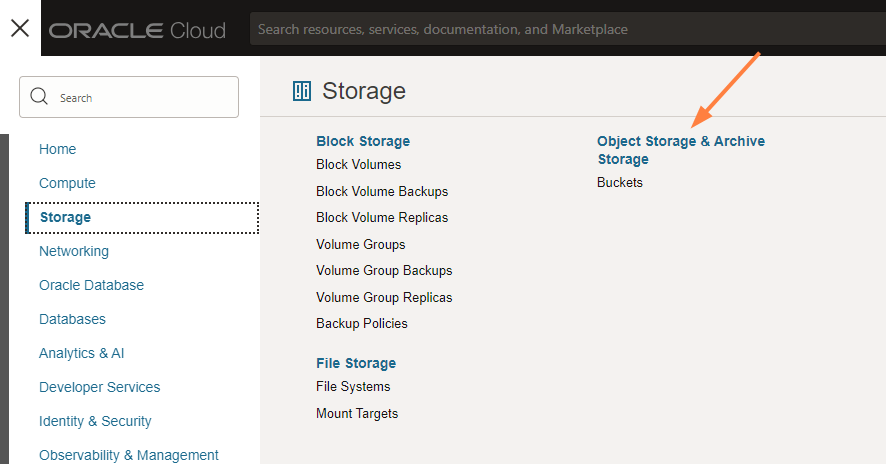Select Identity & Security category

coord(95,421)
